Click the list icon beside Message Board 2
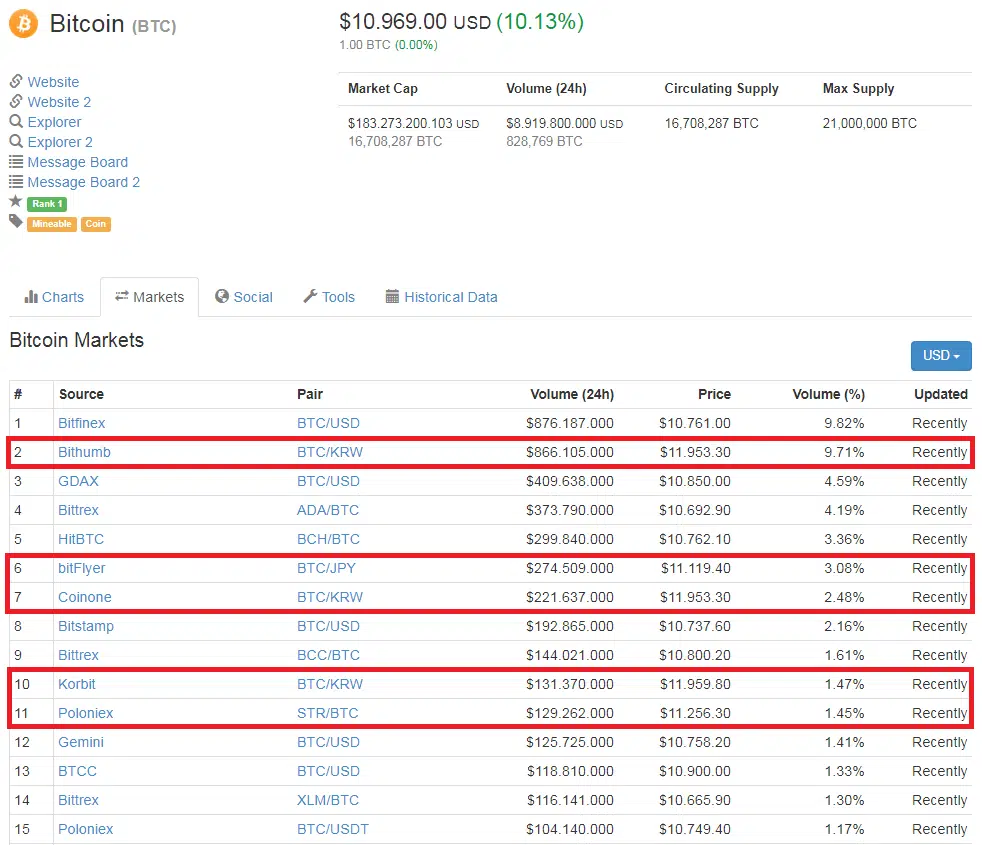 tap(16, 181)
